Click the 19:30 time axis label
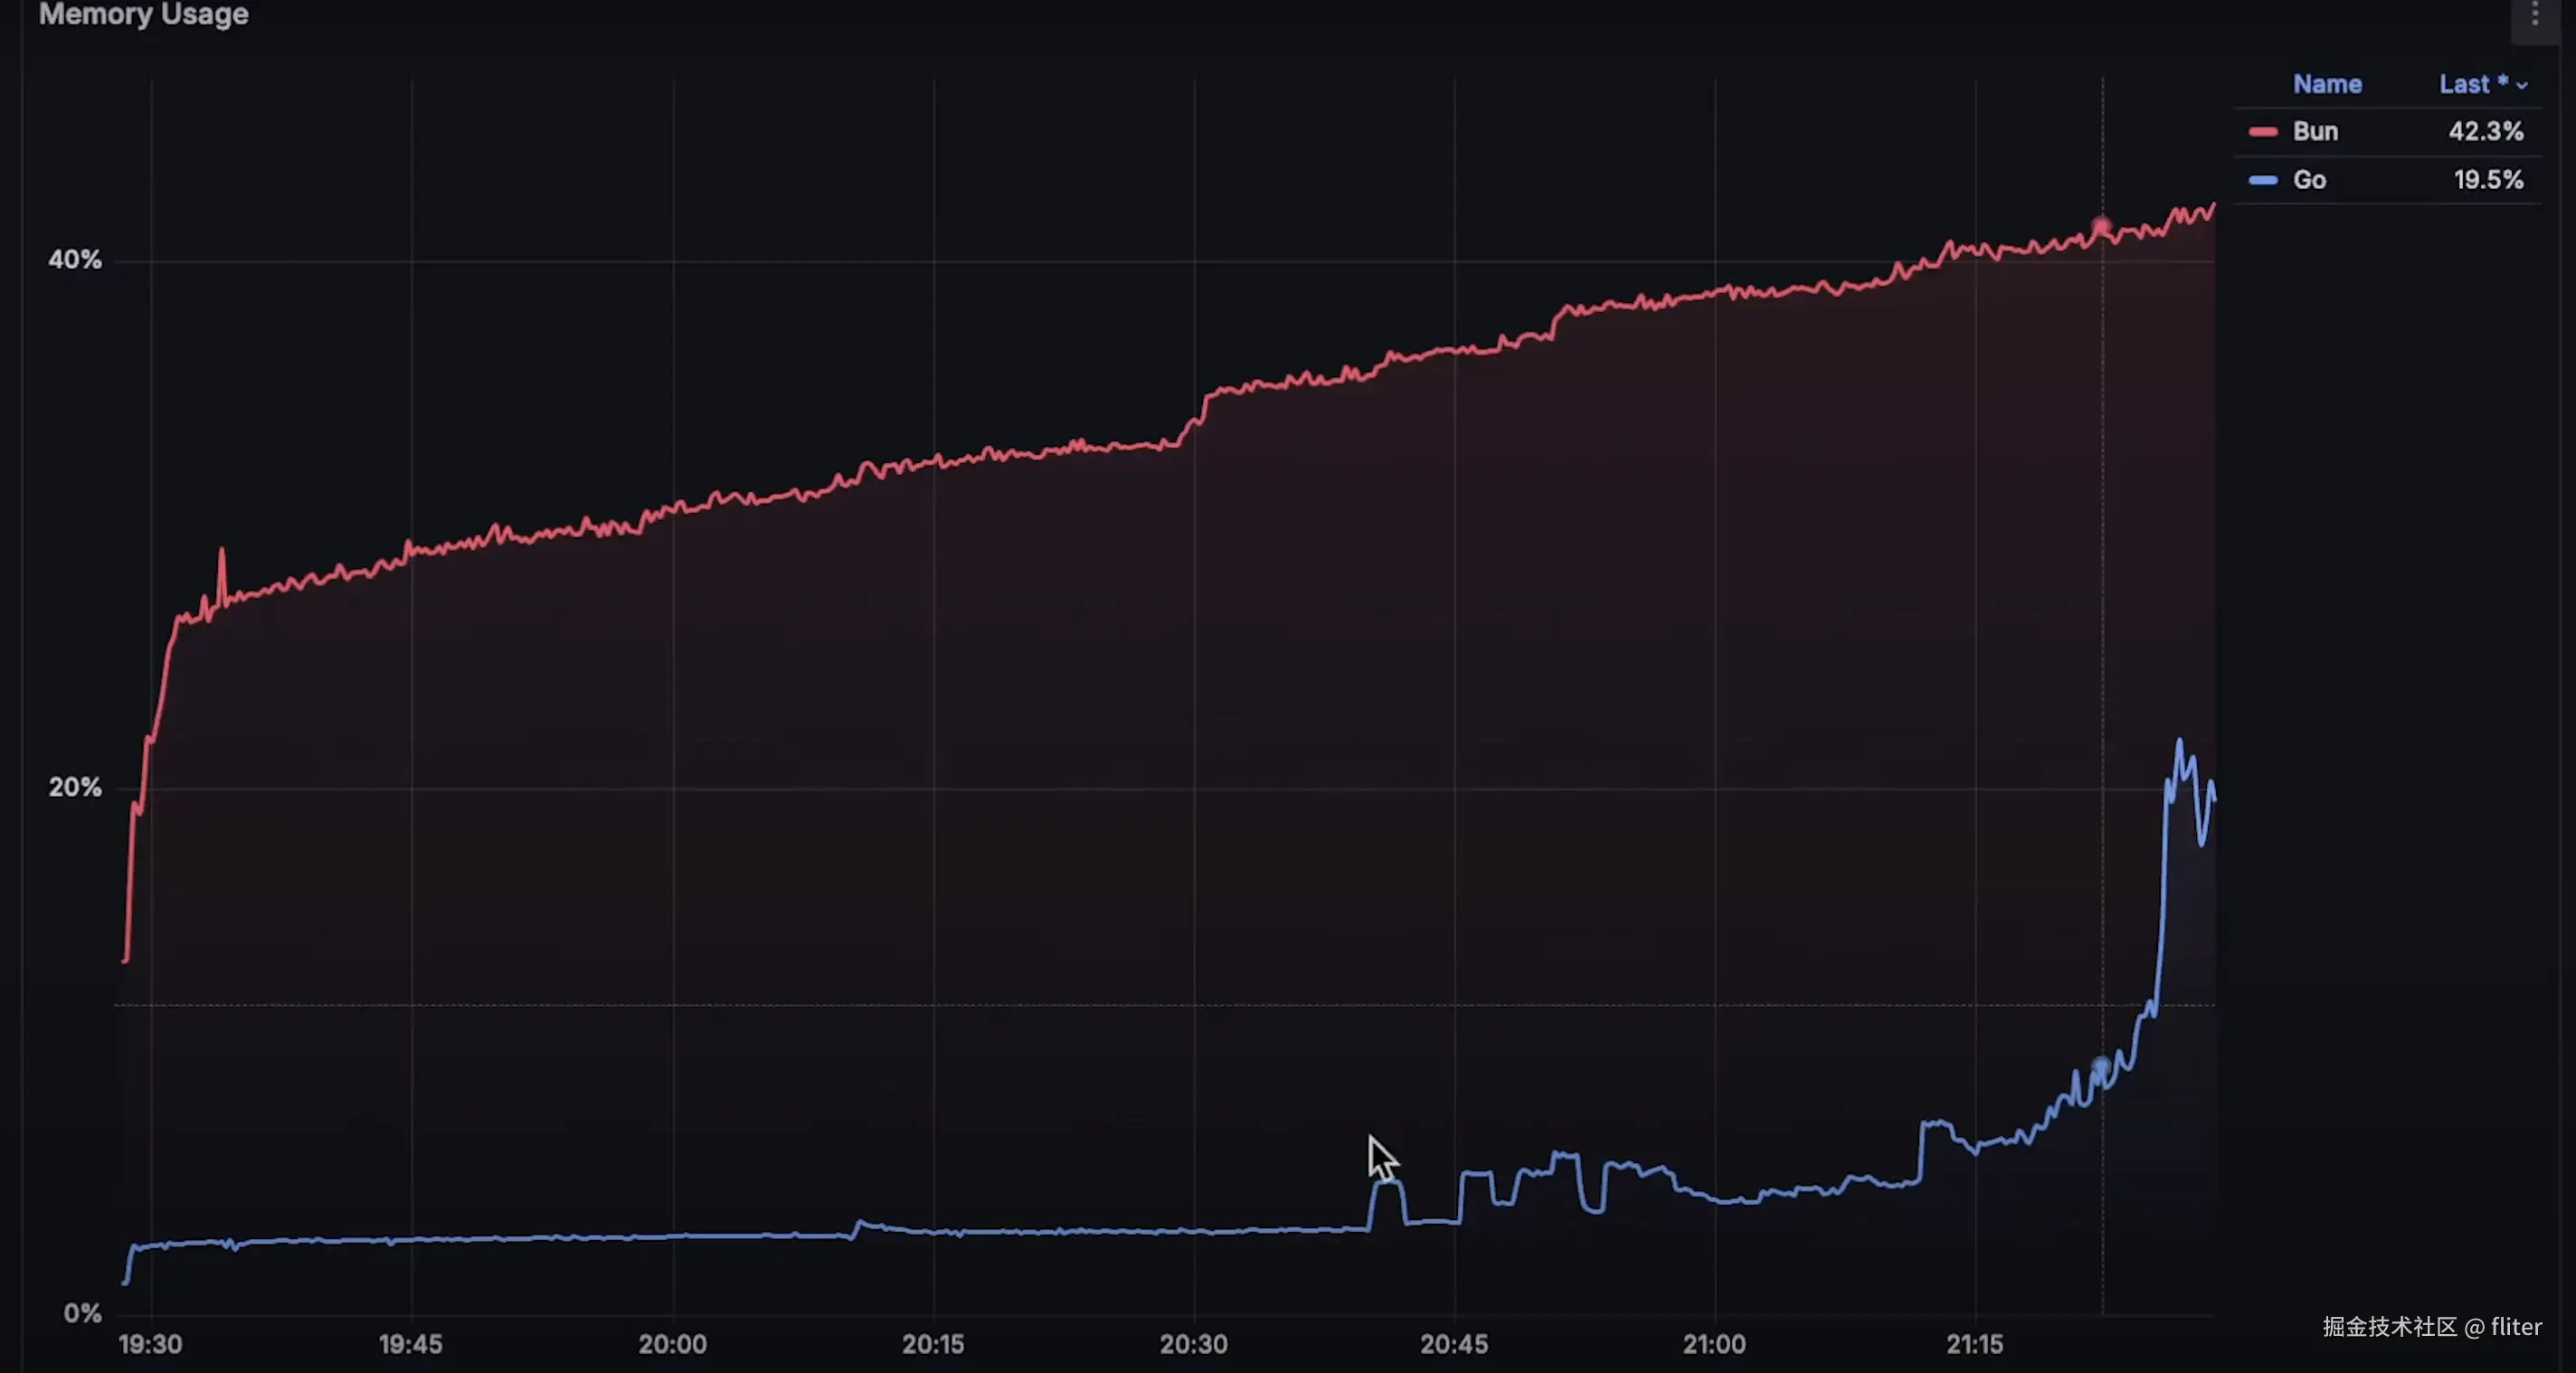 [150, 1343]
